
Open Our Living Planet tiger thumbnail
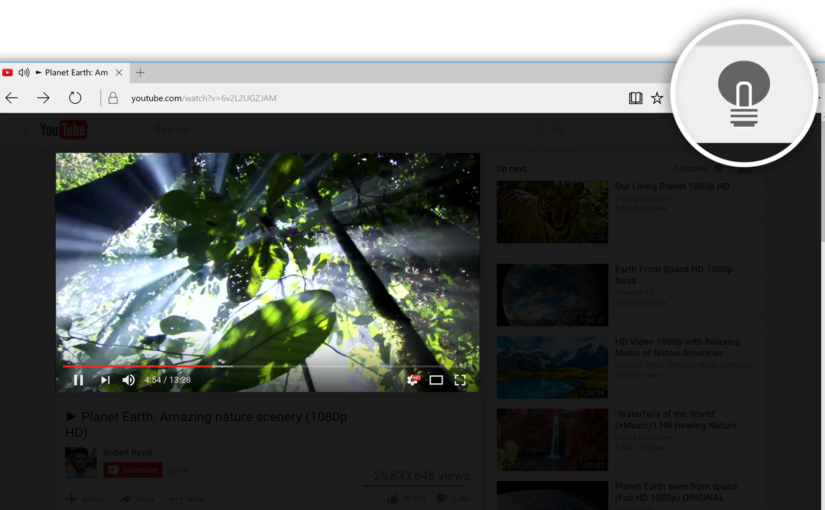click(x=552, y=212)
